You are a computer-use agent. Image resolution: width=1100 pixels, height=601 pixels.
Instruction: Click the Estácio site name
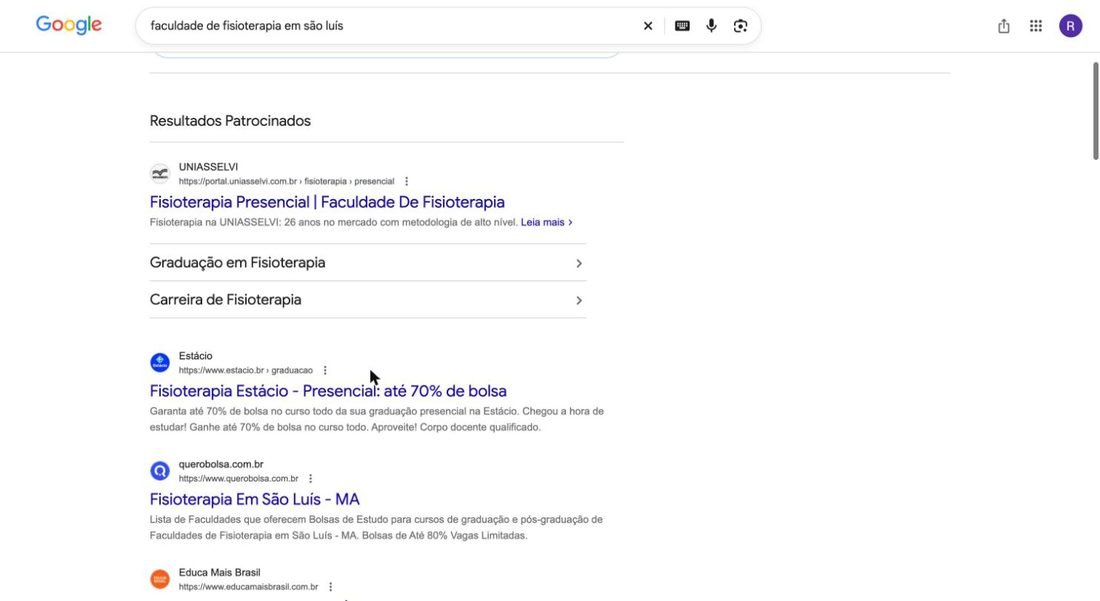[196, 356]
